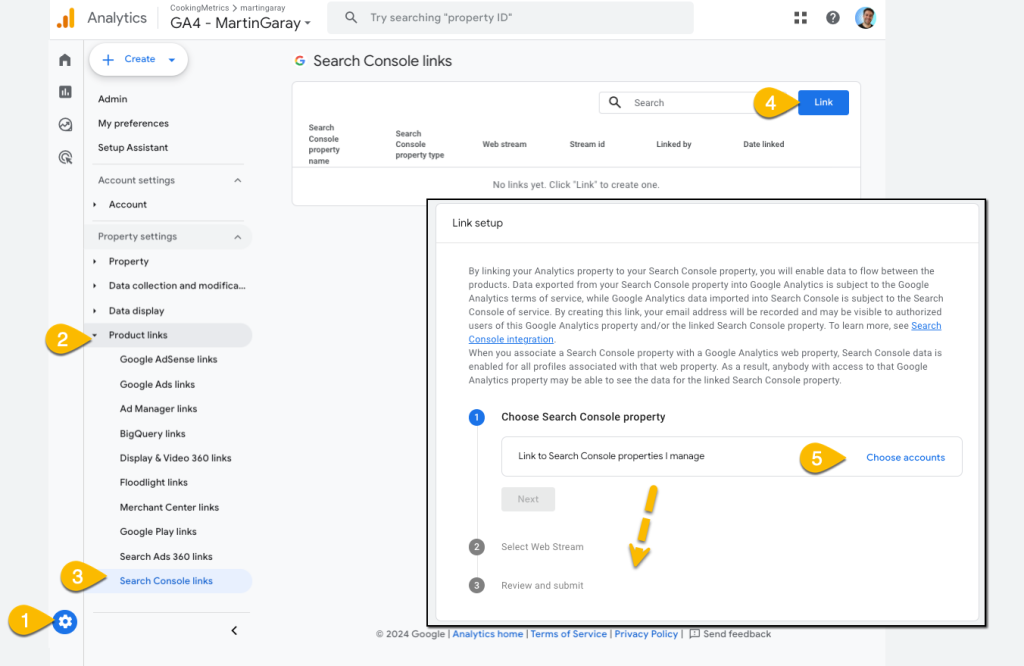Open Admin gear icon at bottom left

(65, 622)
